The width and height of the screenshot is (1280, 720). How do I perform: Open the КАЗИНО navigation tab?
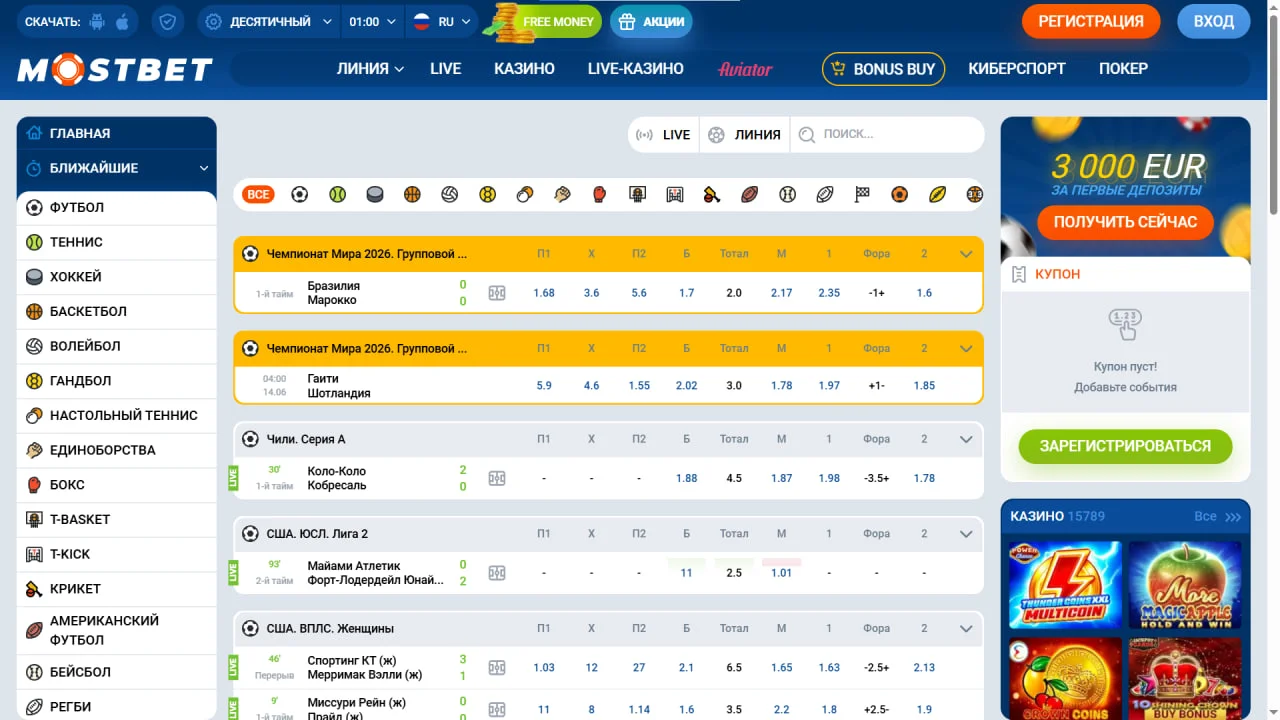click(x=524, y=69)
